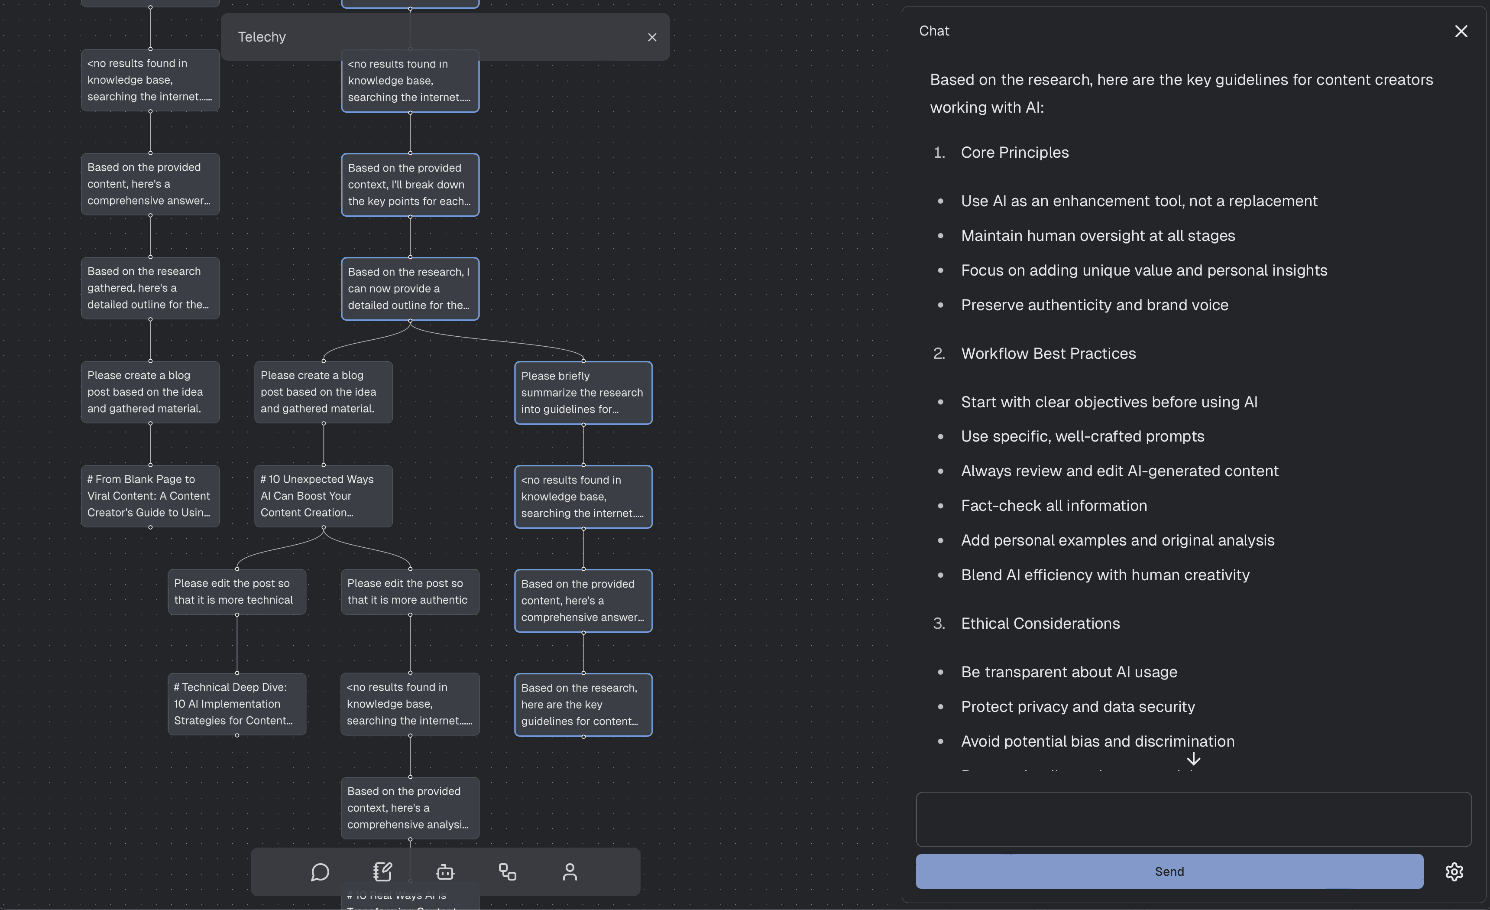The image size is (1490, 910).
Task: Select '# From Blank Page to Viral Content' node
Action: (x=150, y=496)
